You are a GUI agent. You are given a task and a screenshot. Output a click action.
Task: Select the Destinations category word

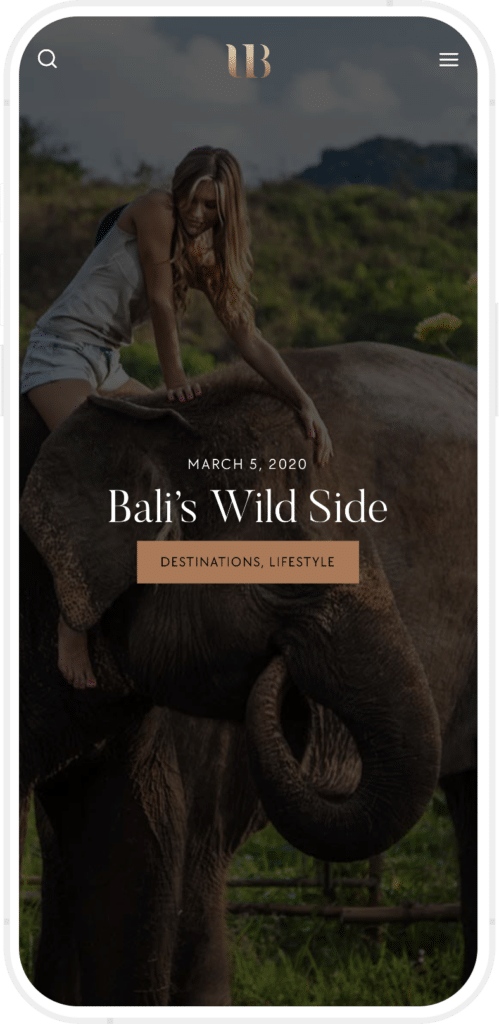210,562
